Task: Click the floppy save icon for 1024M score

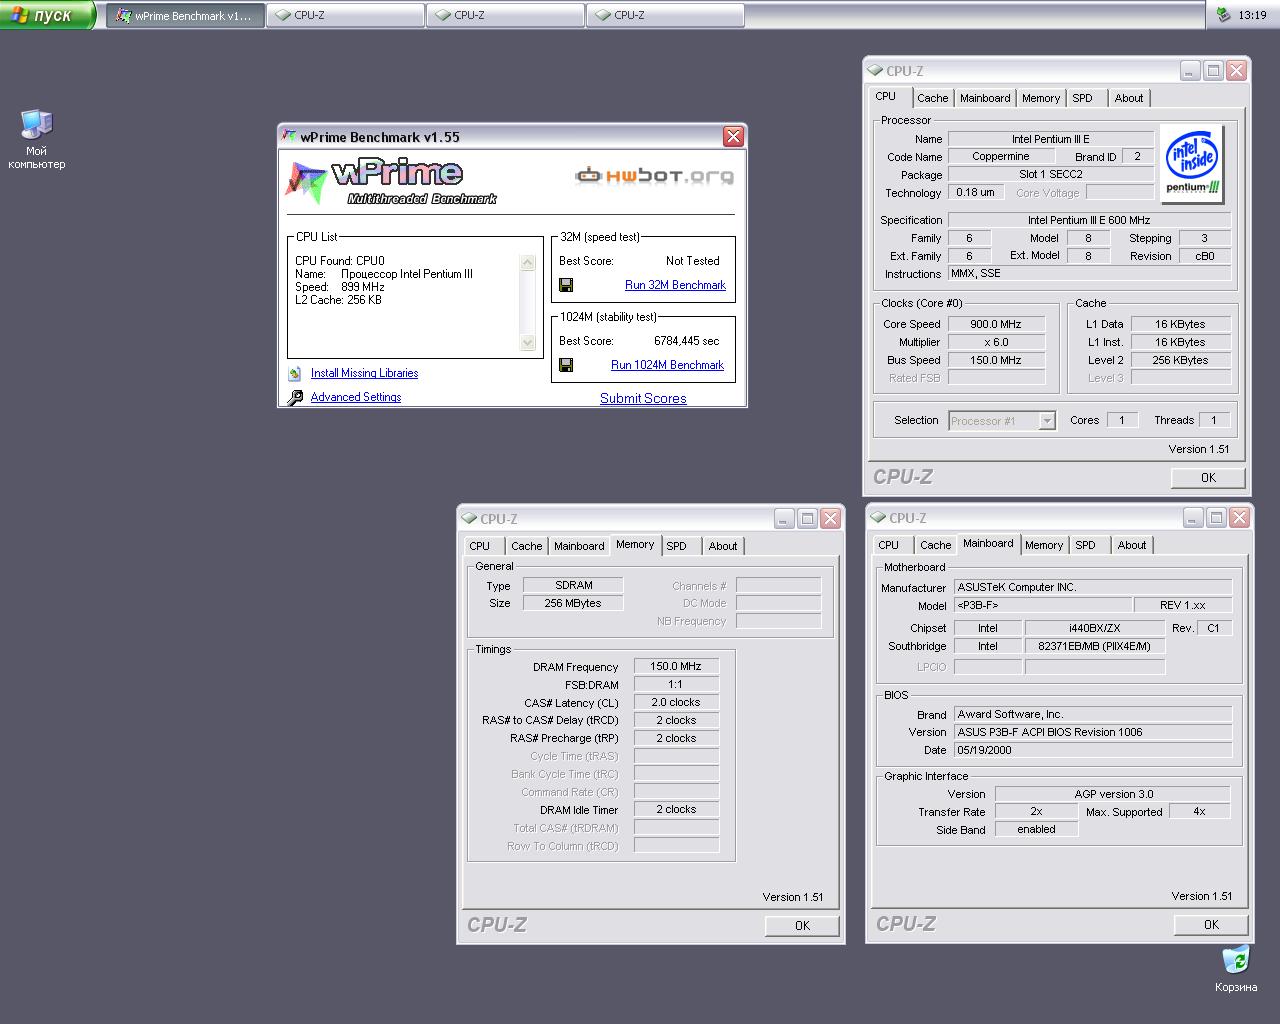Action: [x=566, y=365]
